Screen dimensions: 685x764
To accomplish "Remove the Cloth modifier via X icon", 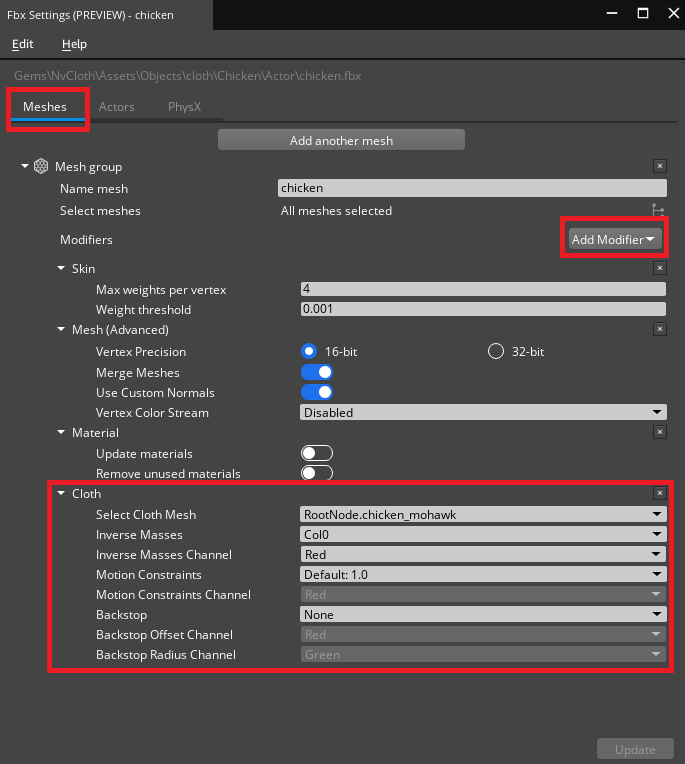I will (659, 493).
